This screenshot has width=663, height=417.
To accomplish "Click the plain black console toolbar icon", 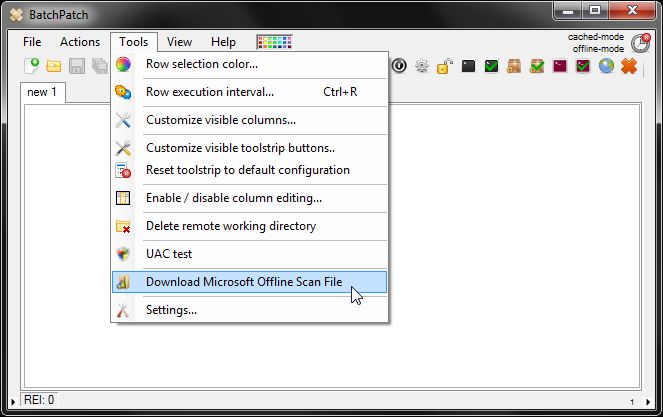I will pos(468,66).
